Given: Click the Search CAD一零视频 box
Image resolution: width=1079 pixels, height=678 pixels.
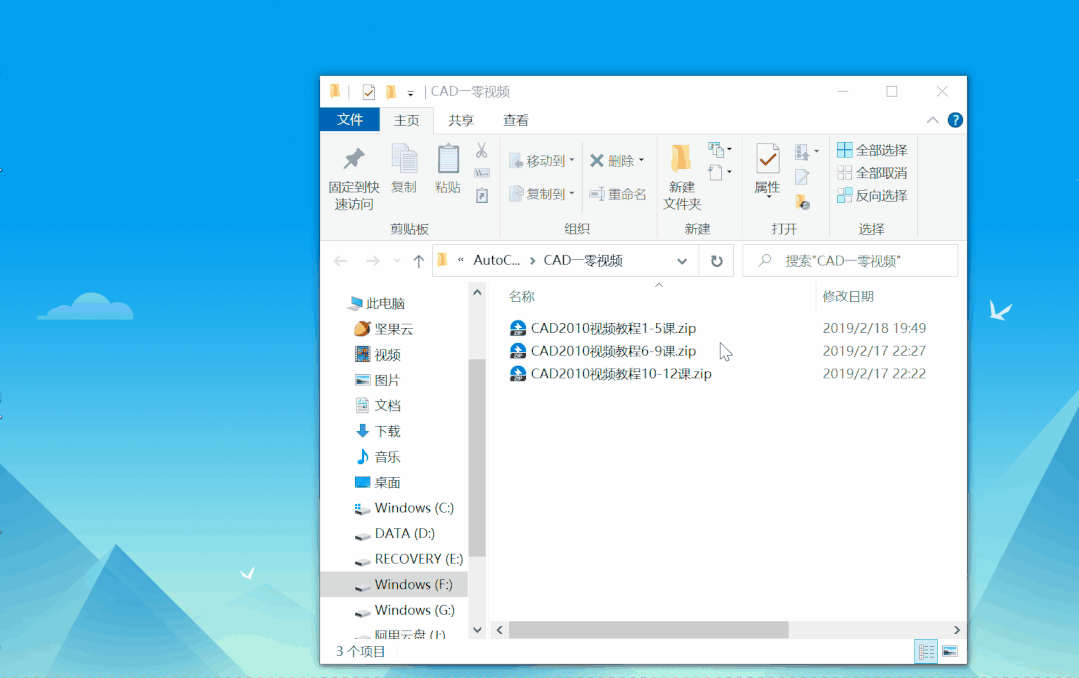Looking at the screenshot, I should pyautogui.click(x=850, y=261).
